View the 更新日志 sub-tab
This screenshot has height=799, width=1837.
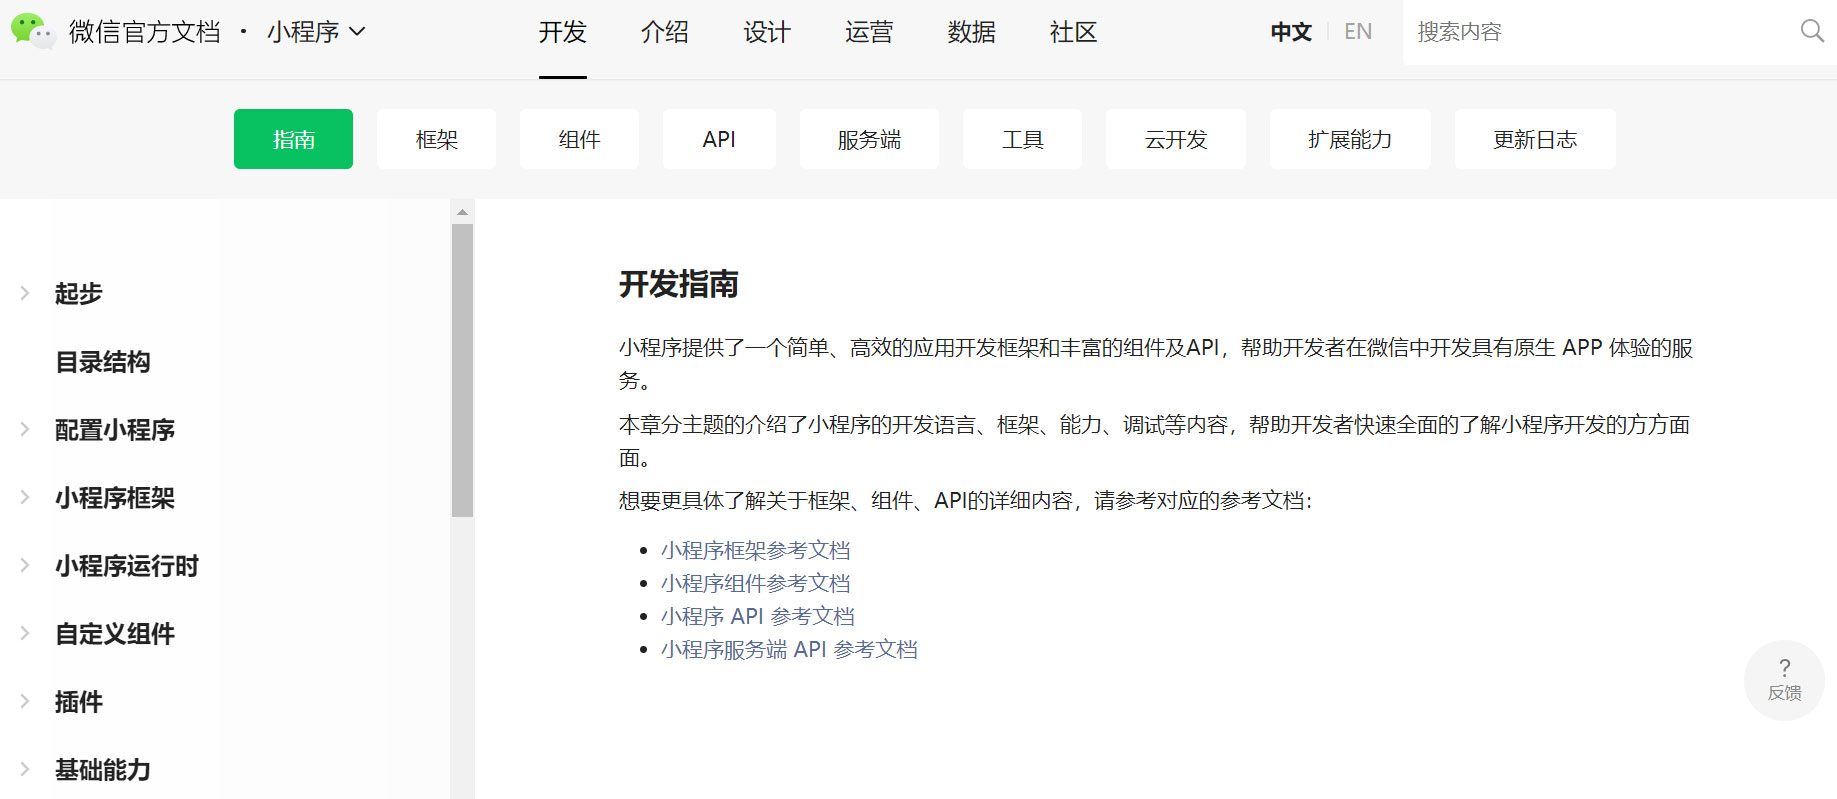1535,139
